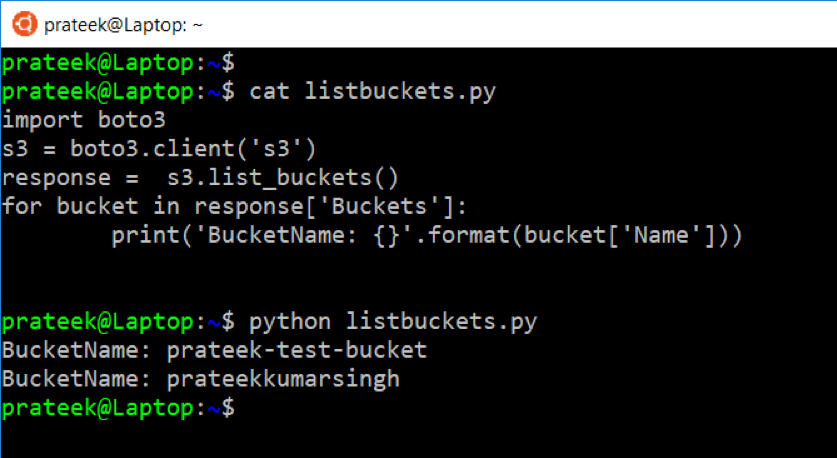Click the prateek-test-bucket output name
Screen dimensions: 837x458
(296, 350)
